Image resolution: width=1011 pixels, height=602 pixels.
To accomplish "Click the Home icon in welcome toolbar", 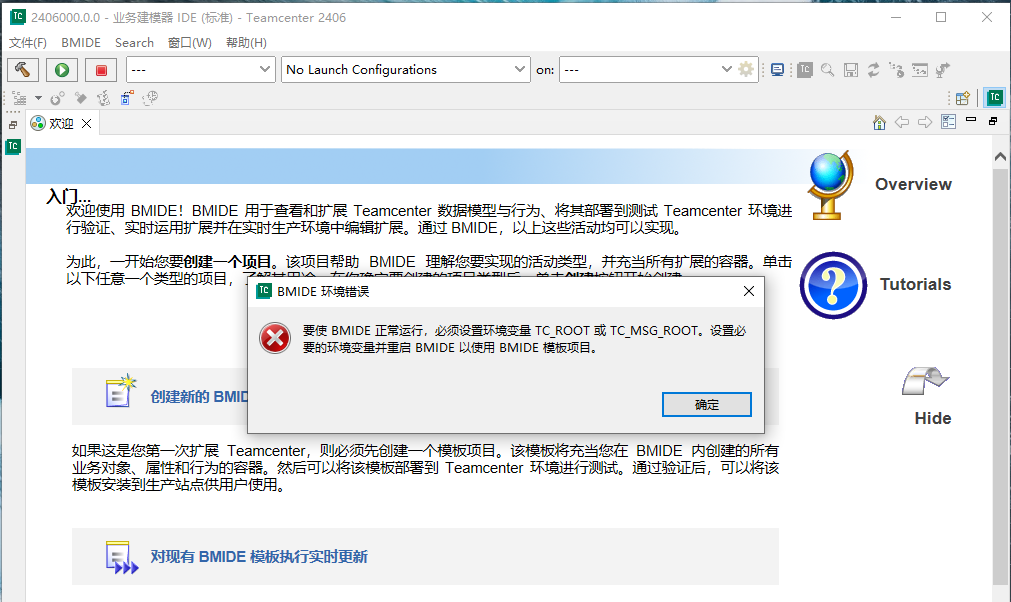I will pos(879,122).
